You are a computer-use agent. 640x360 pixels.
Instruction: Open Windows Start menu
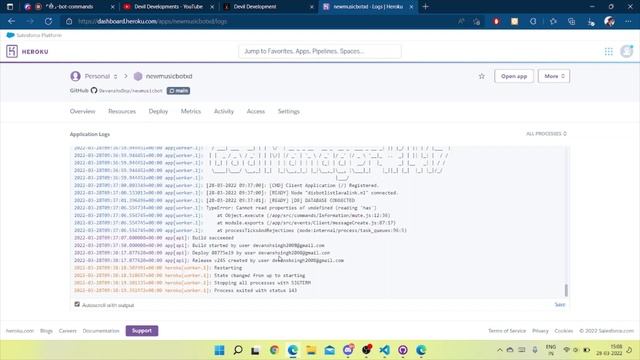tap(220, 350)
